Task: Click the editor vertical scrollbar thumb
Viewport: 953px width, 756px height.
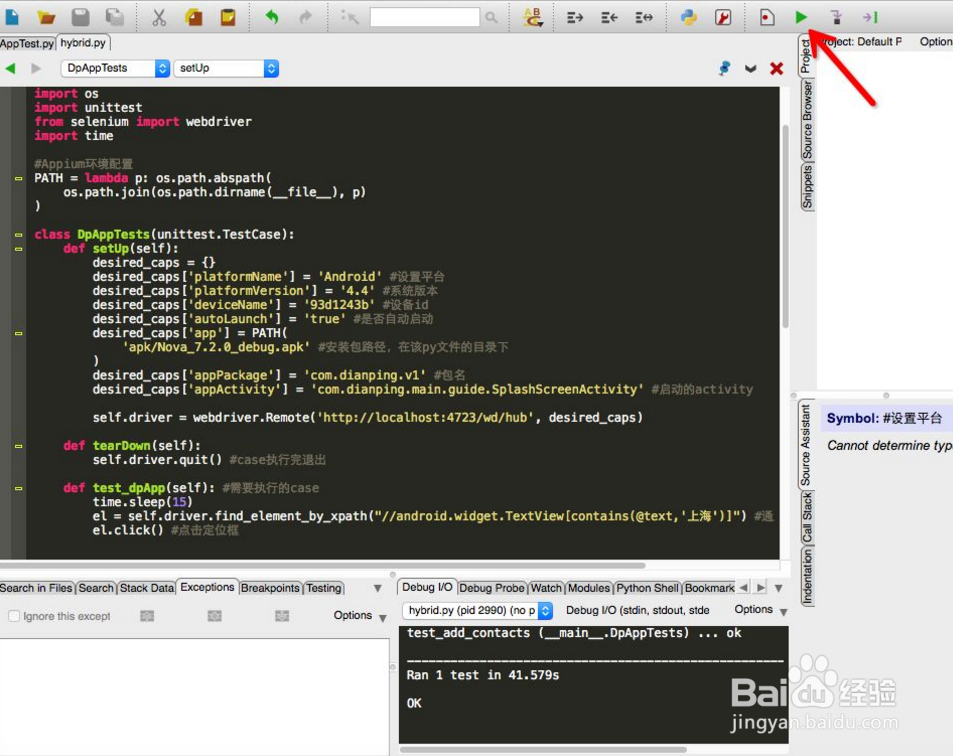Action: coord(785,226)
